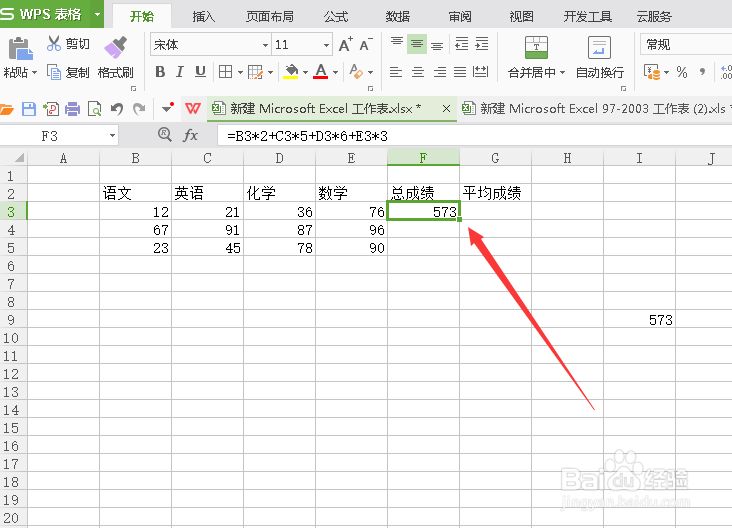Click the print icon

point(72,109)
